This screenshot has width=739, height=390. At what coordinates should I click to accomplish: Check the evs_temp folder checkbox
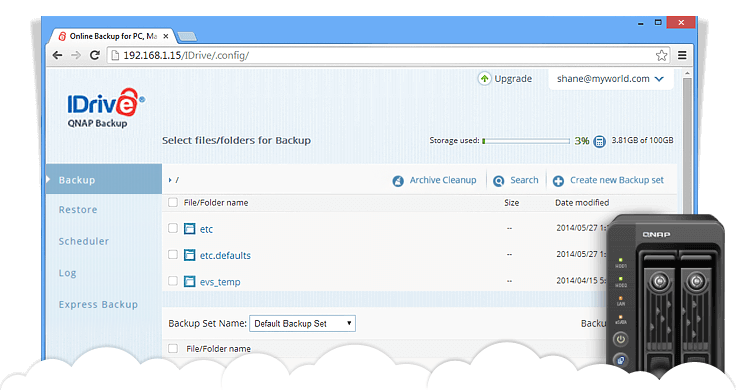(x=173, y=281)
